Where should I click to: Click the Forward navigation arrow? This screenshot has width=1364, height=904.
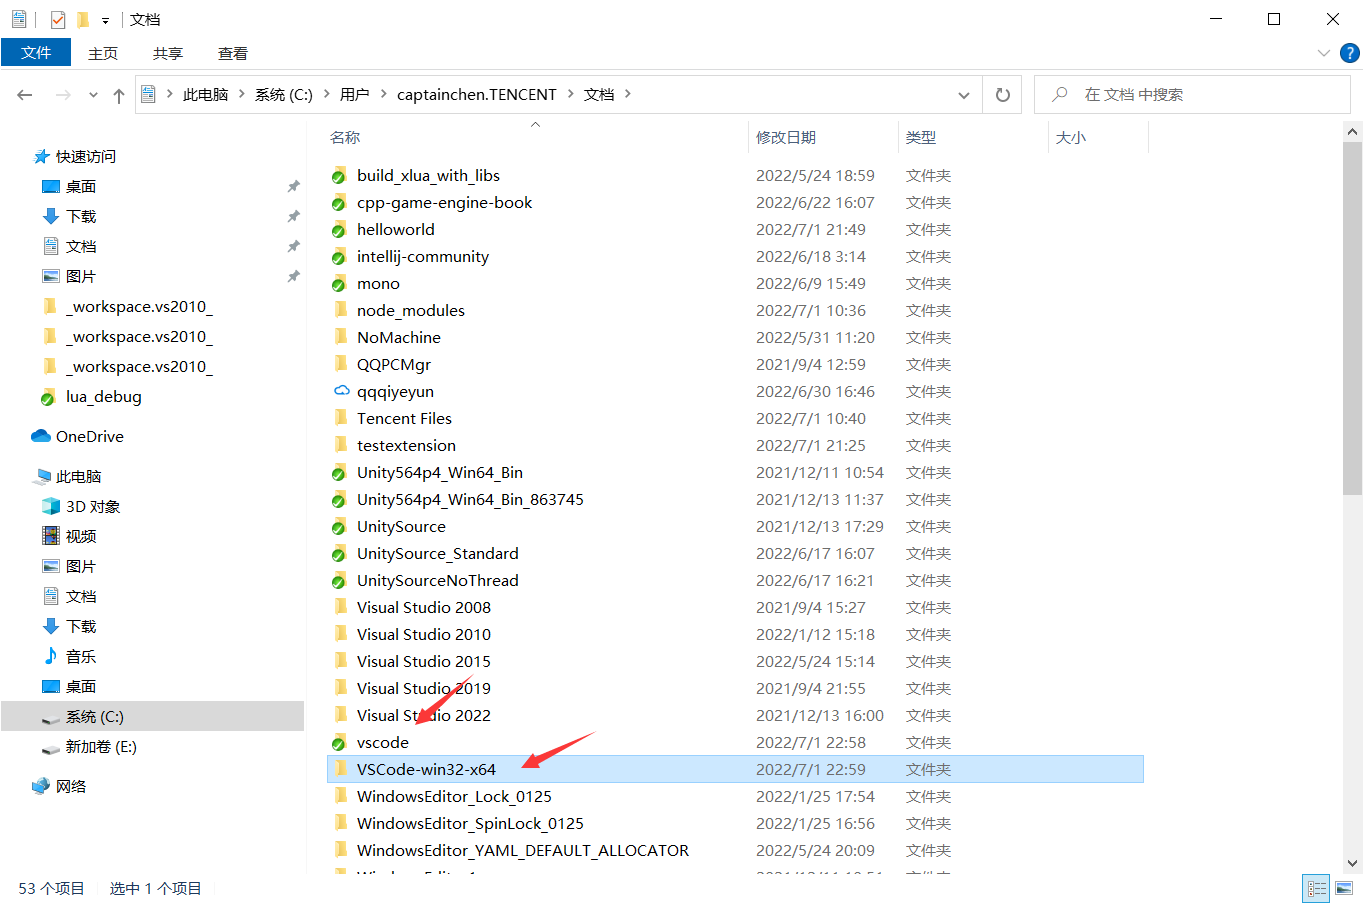(63, 95)
